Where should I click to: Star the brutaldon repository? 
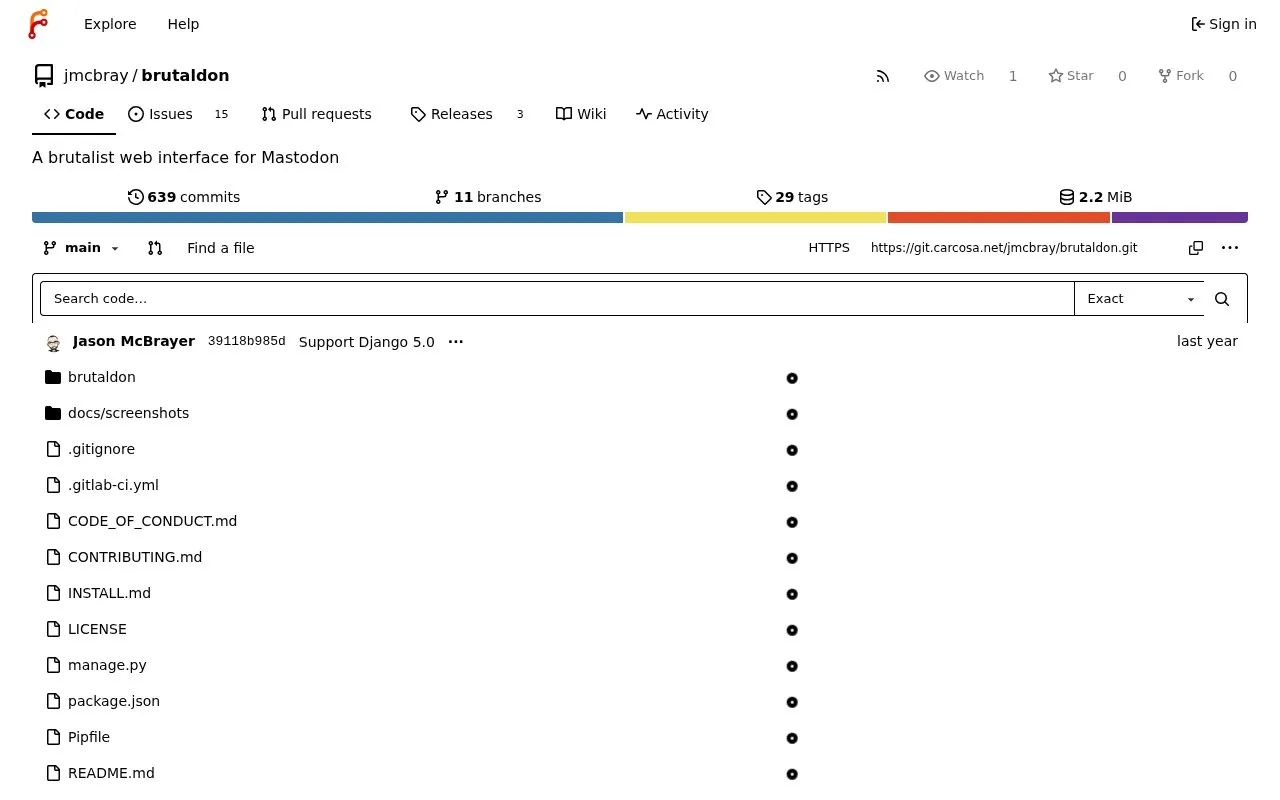pyautogui.click(x=1071, y=76)
